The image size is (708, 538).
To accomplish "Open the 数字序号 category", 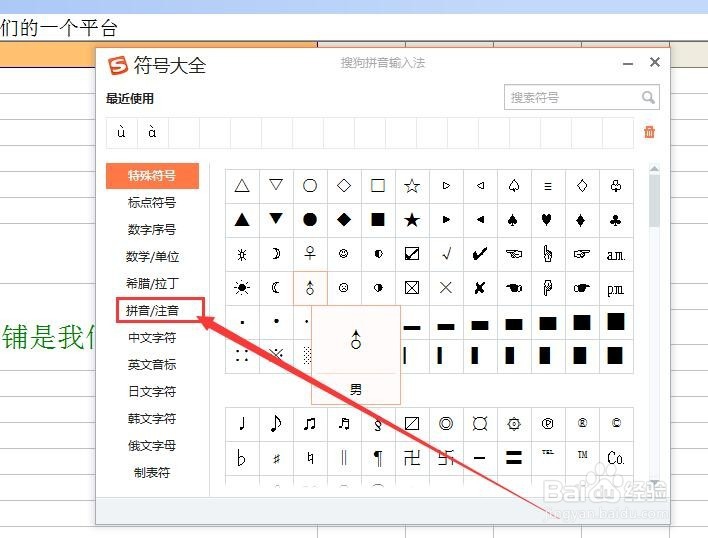I will point(152,230).
